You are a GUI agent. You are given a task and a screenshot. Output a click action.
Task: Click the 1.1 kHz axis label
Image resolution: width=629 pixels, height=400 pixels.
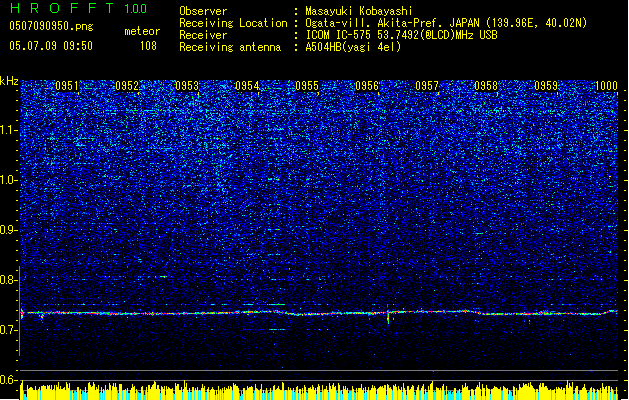pos(8,130)
